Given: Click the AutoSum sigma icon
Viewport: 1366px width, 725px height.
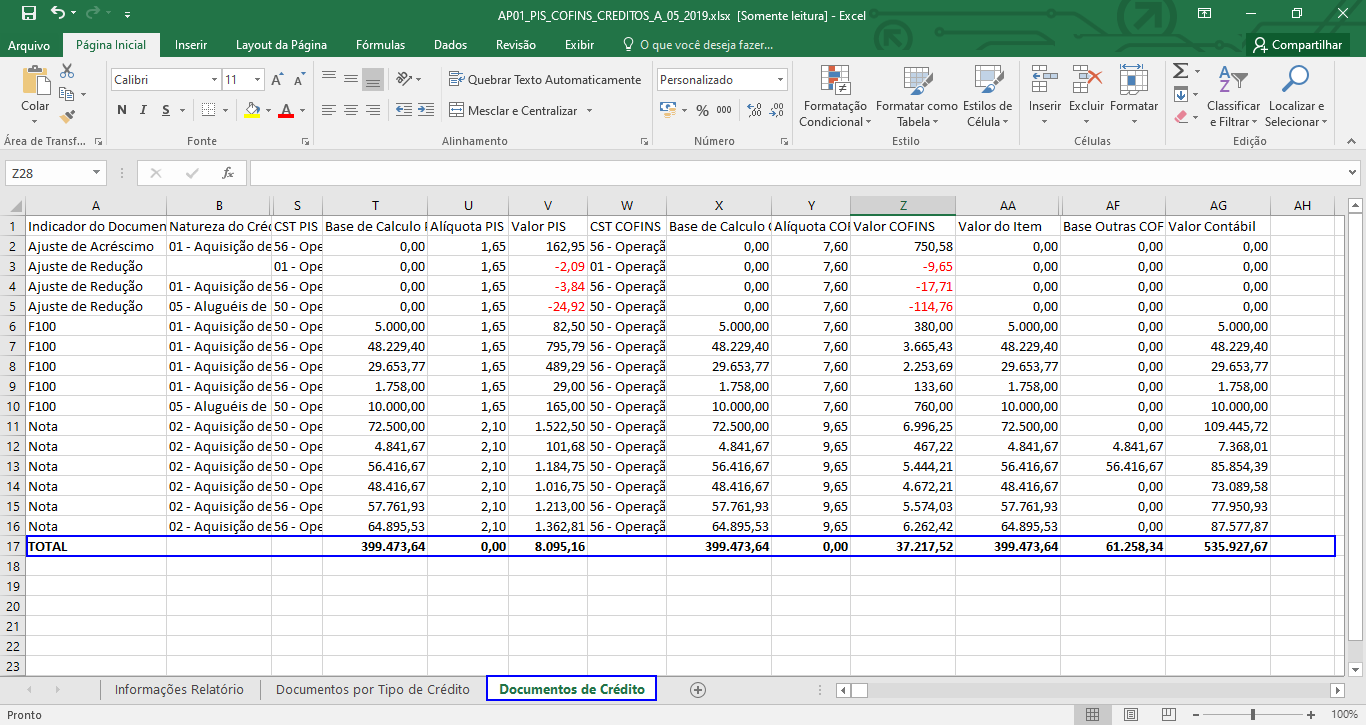Looking at the screenshot, I should coord(1181,71).
